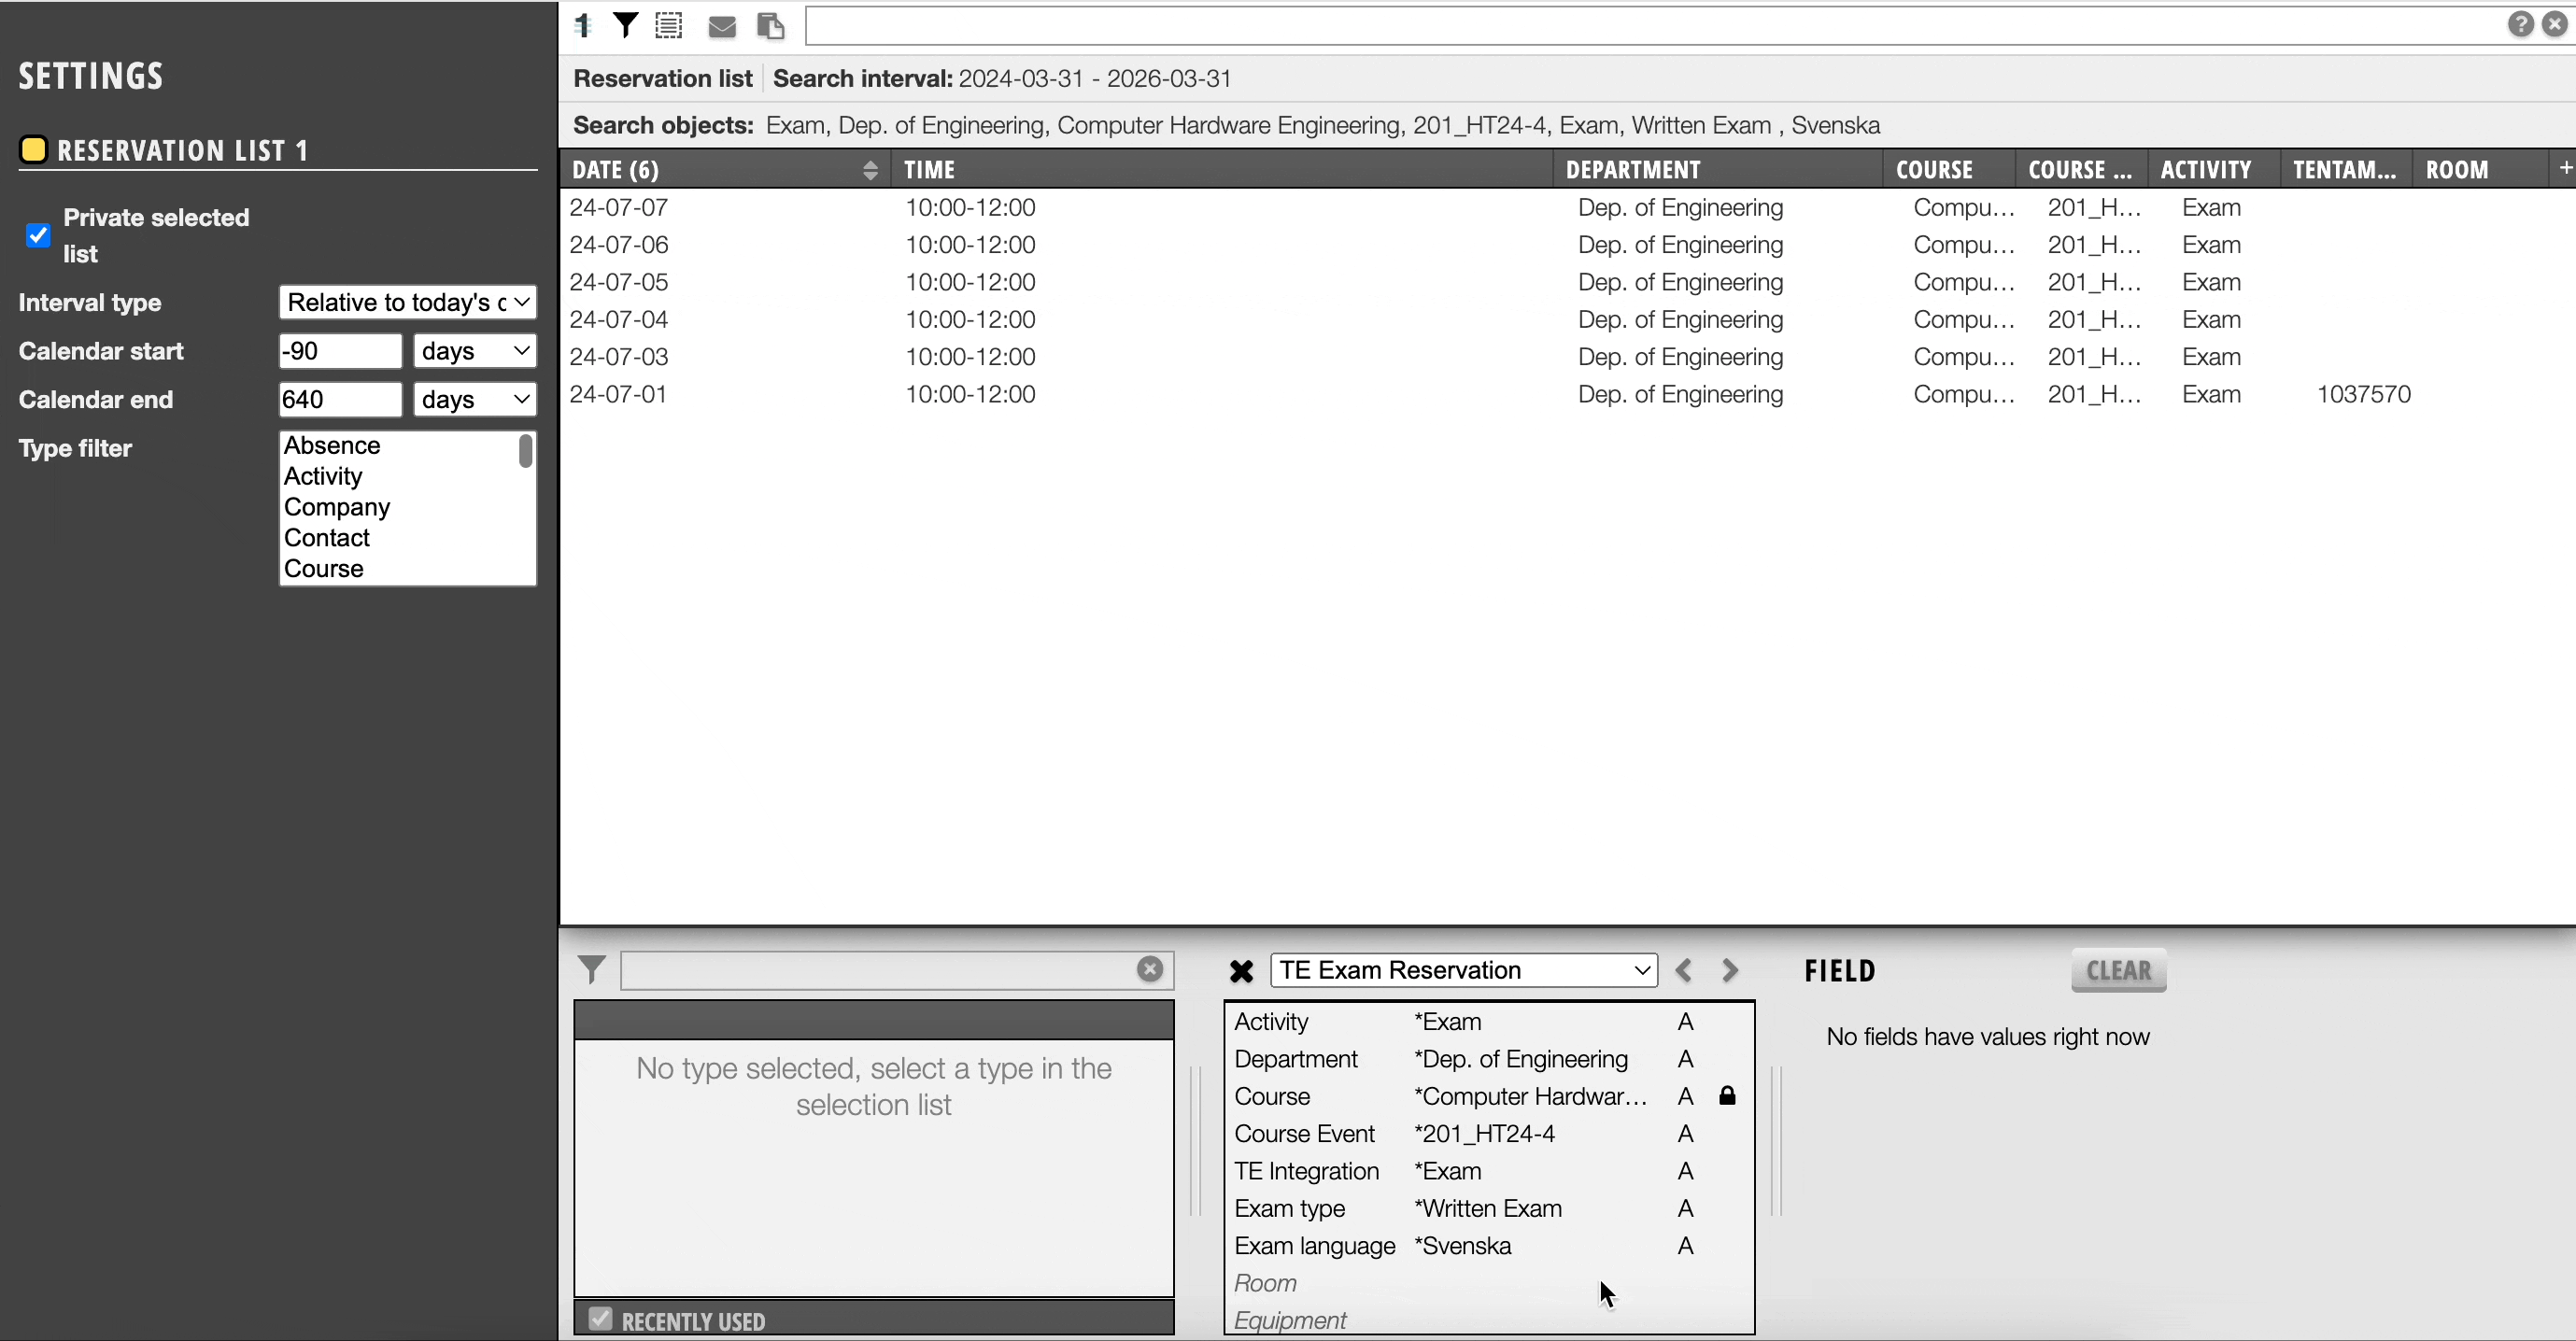Toggle the Private selected list checkbox
This screenshot has height=1341, width=2576.
(38, 235)
